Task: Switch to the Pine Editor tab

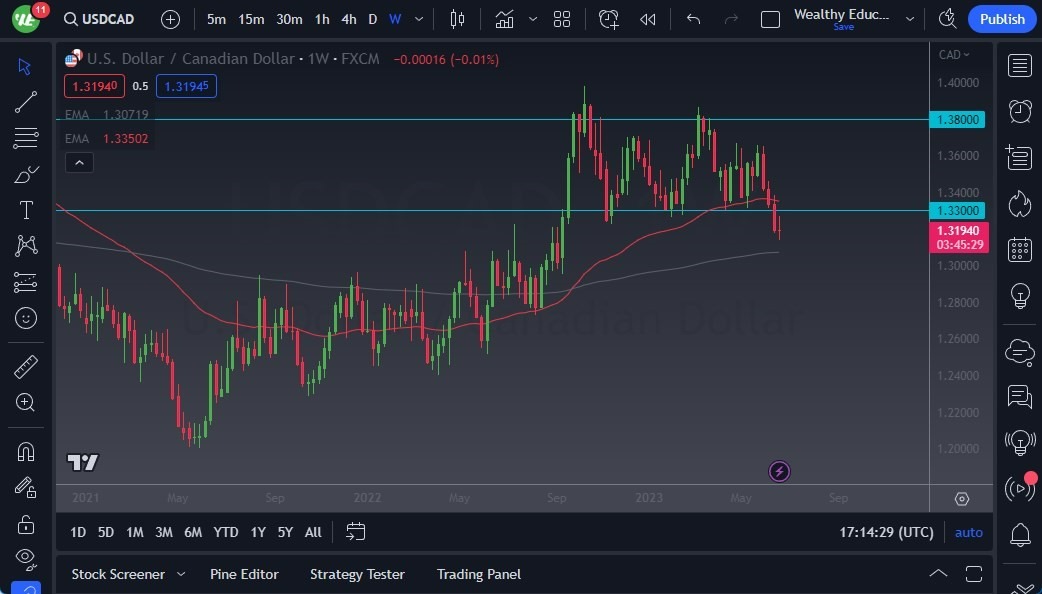Action: point(244,574)
